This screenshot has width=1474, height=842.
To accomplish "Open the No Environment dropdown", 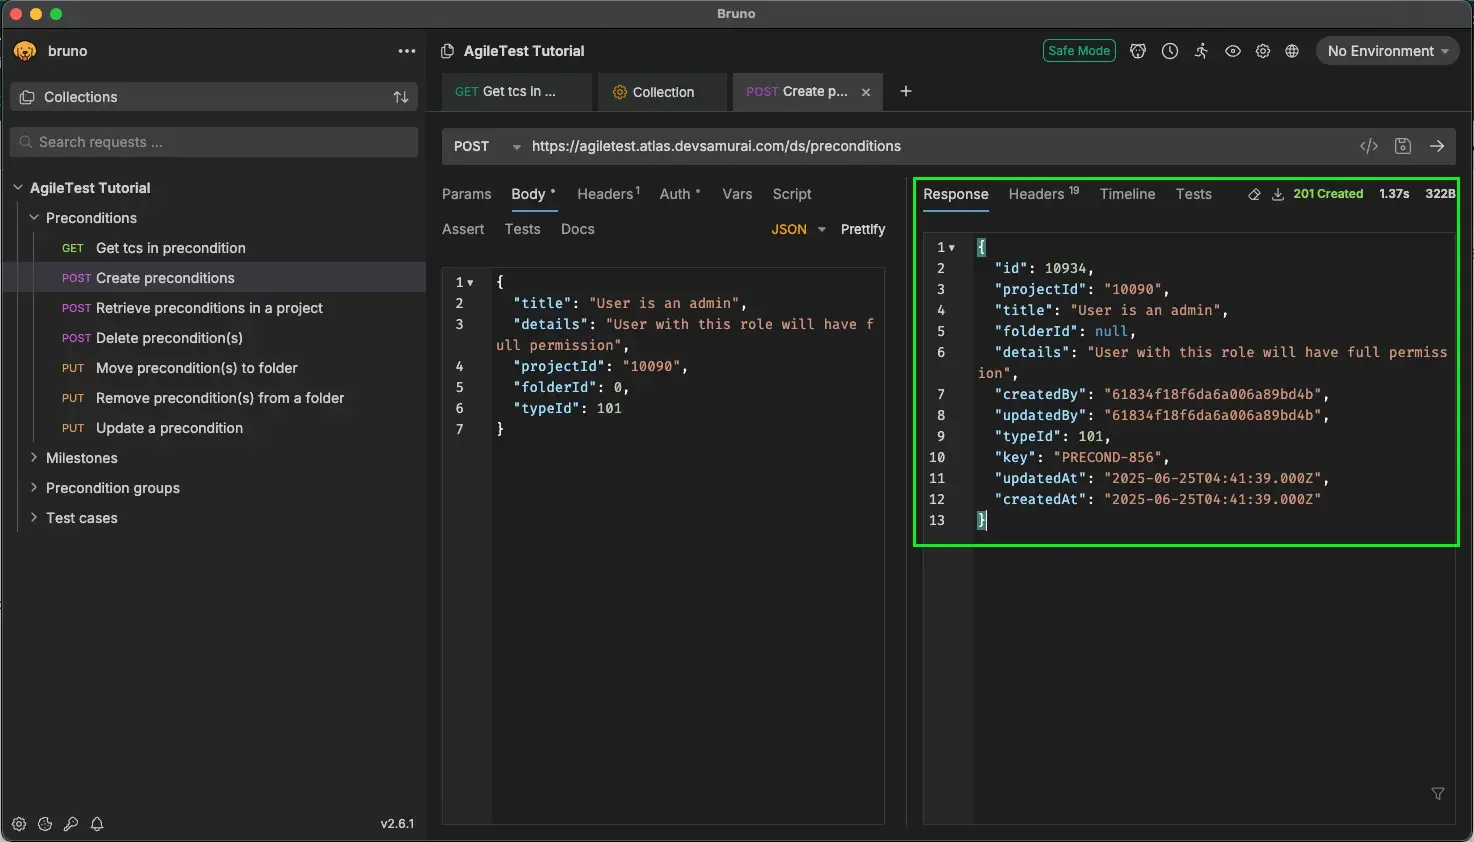I will 1387,51.
